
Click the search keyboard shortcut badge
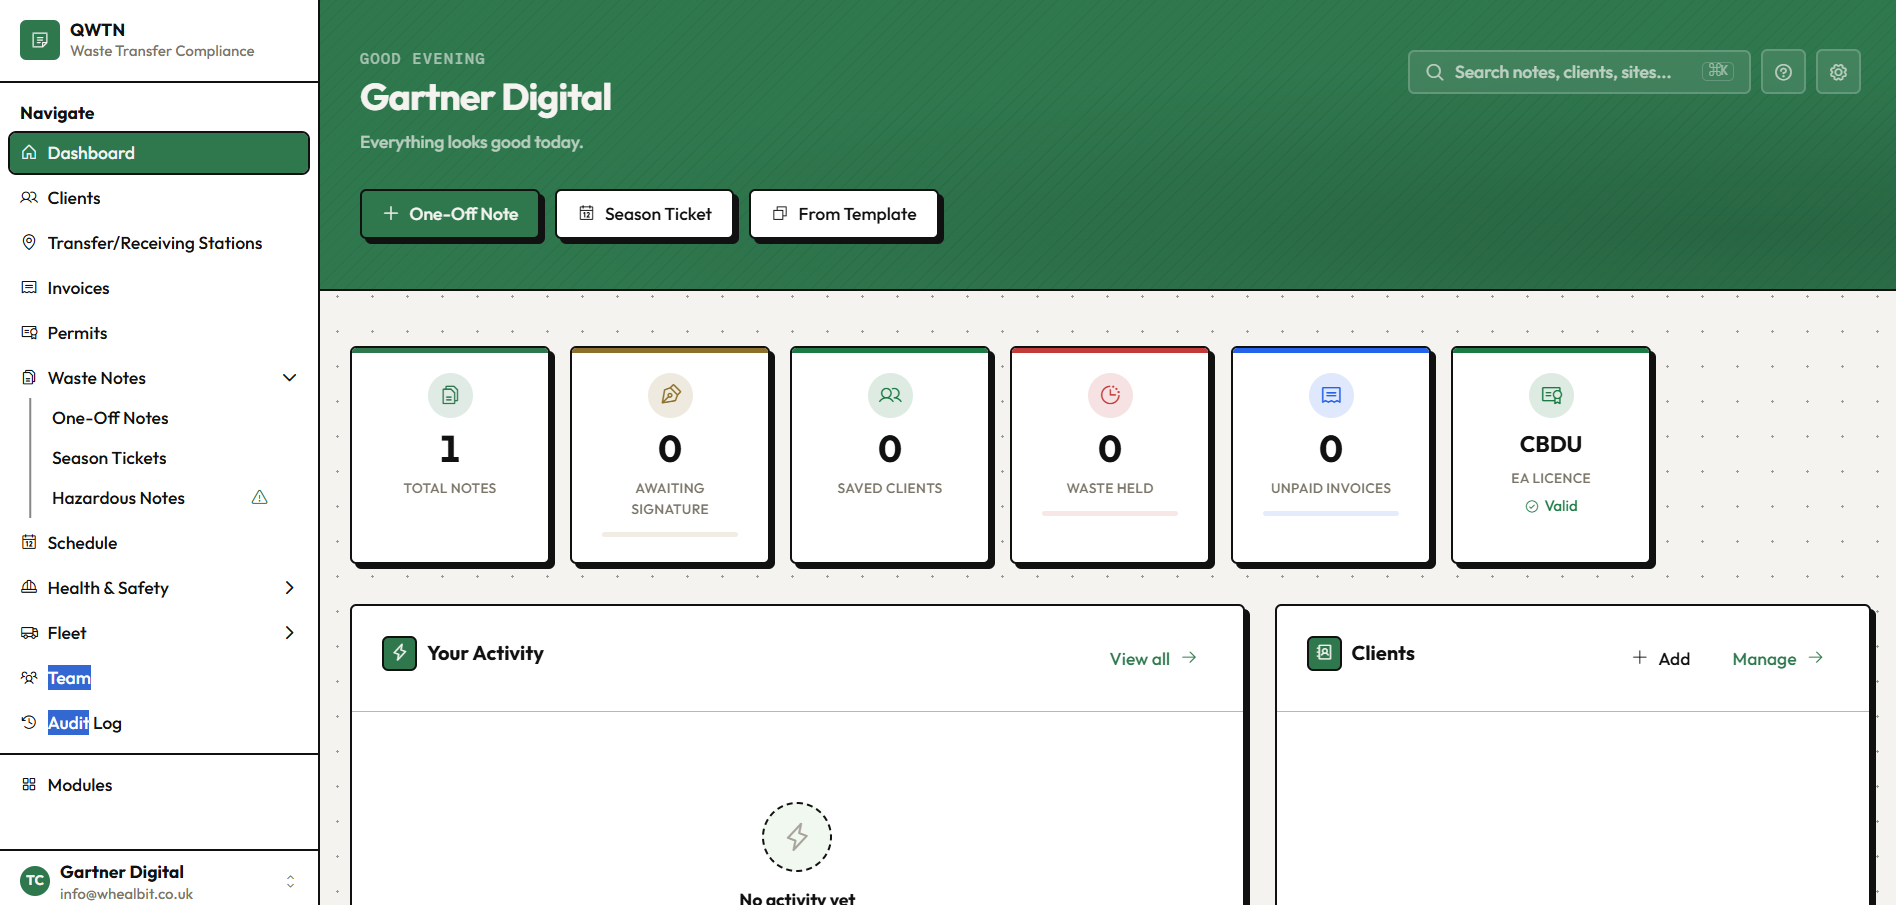click(x=1718, y=71)
